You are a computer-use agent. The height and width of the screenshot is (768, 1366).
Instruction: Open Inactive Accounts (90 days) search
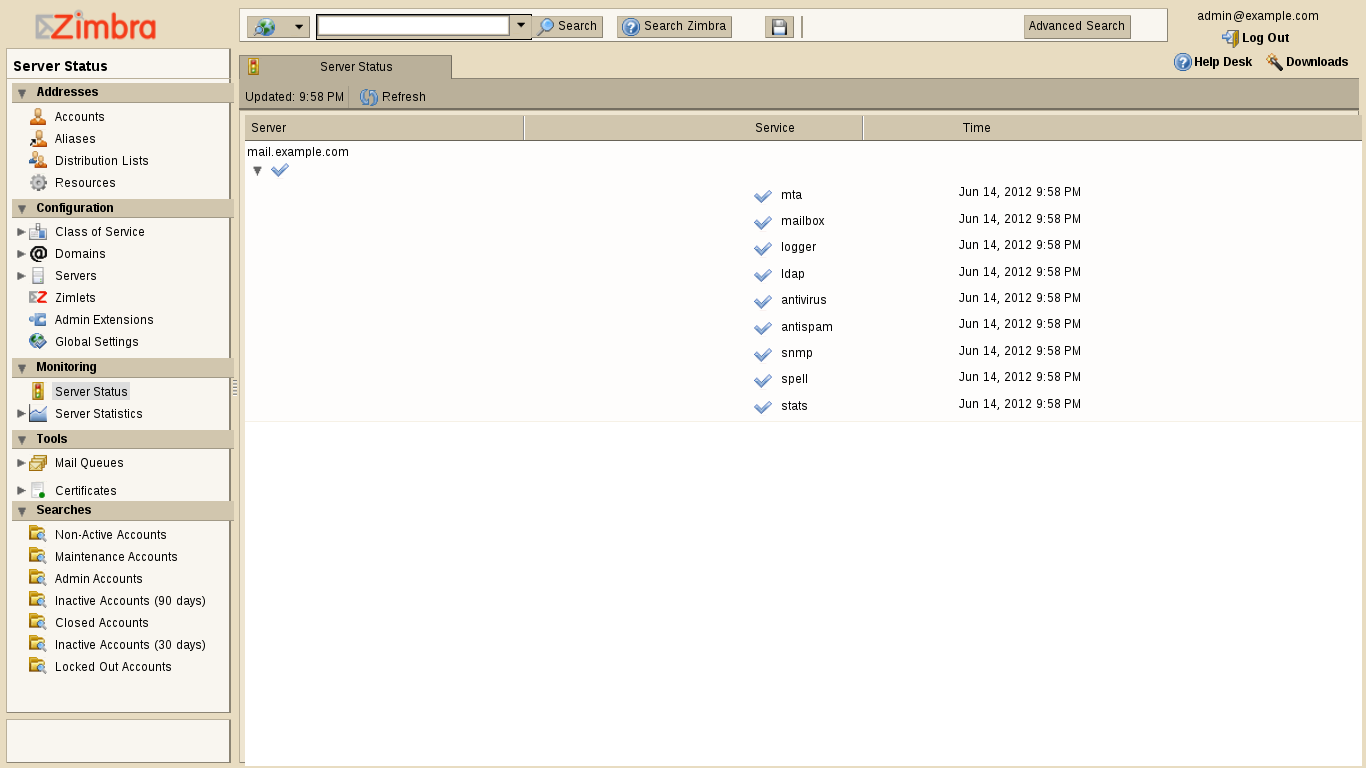[130, 601]
